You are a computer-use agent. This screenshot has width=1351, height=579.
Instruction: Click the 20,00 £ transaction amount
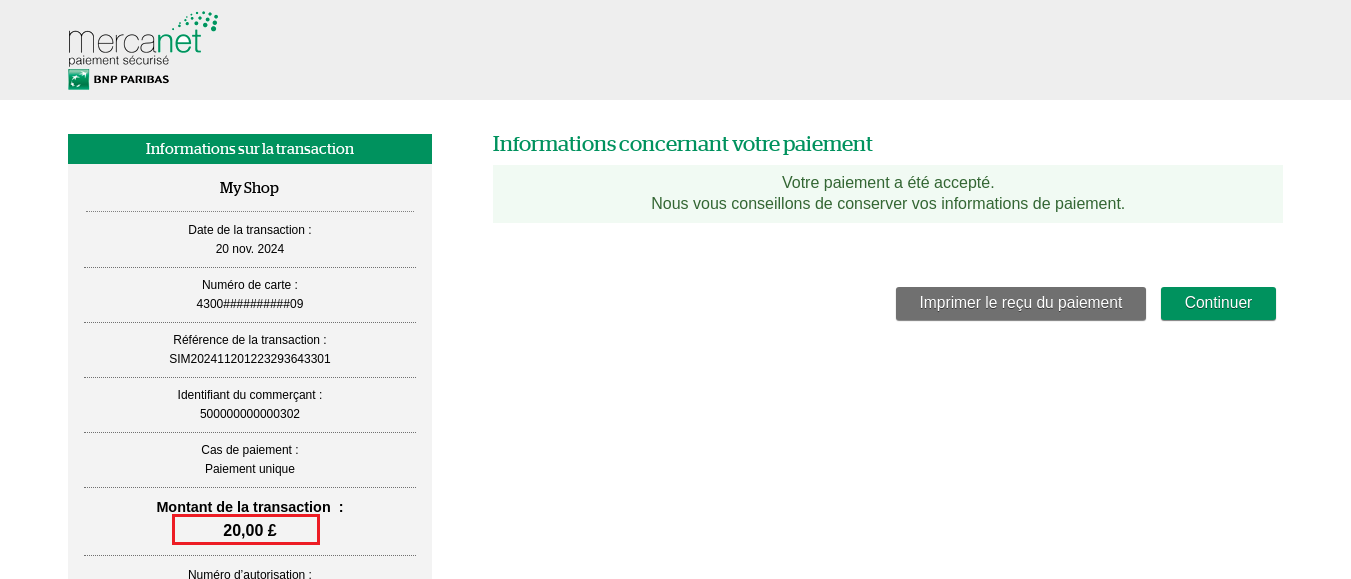click(249, 530)
